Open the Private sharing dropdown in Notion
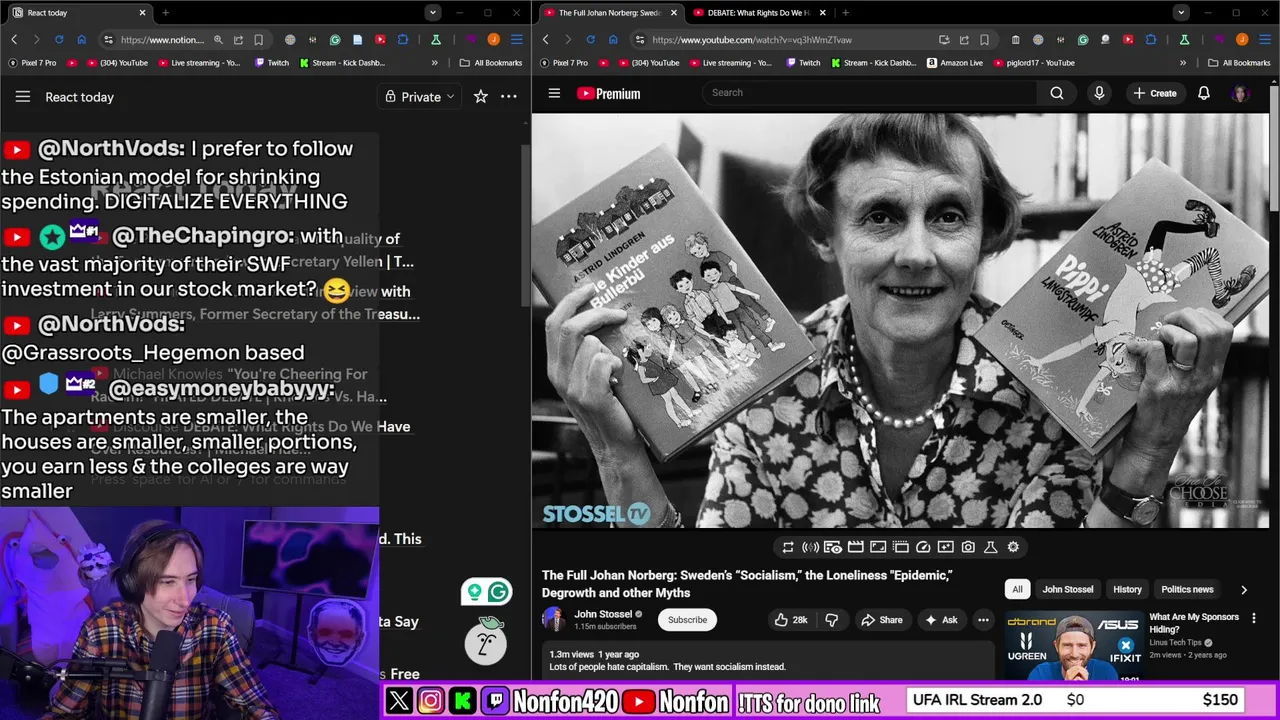Viewport: 1280px width, 720px height. tap(420, 97)
